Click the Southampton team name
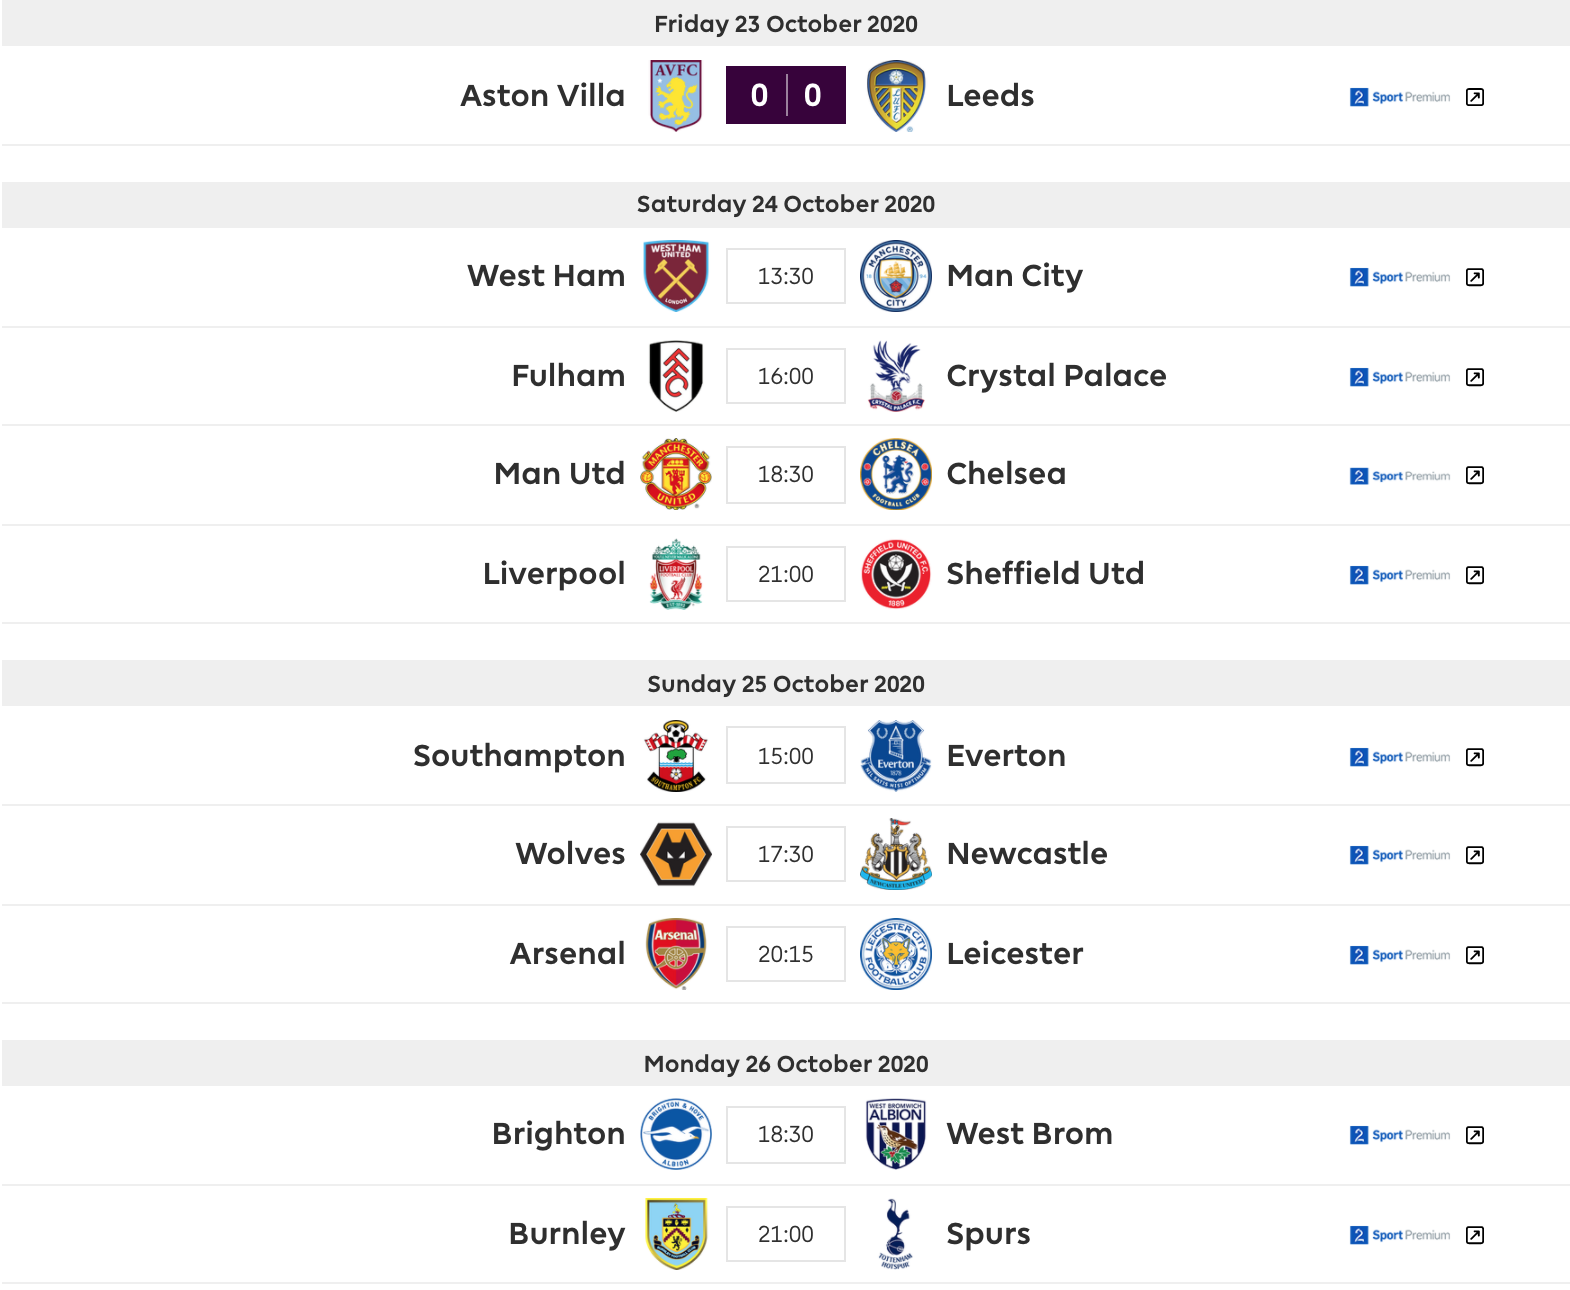This screenshot has width=1570, height=1290. tap(519, 756)
